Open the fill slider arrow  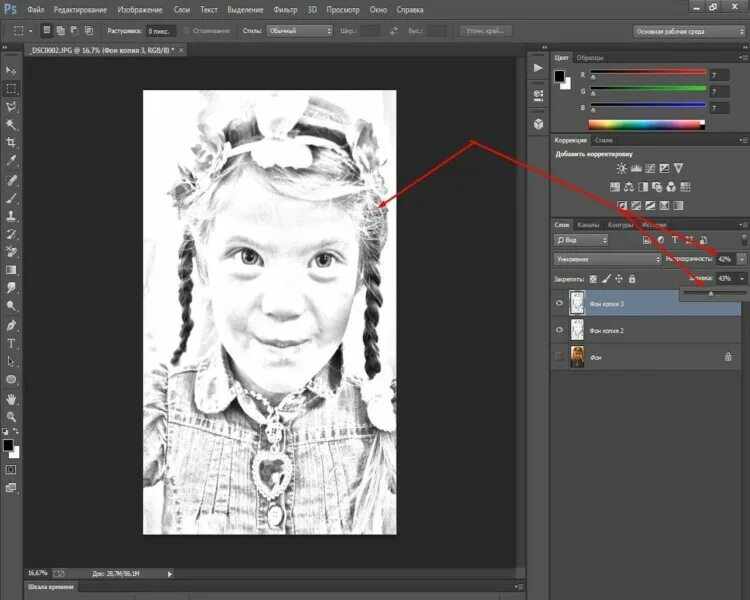click(x=742, y=278)
